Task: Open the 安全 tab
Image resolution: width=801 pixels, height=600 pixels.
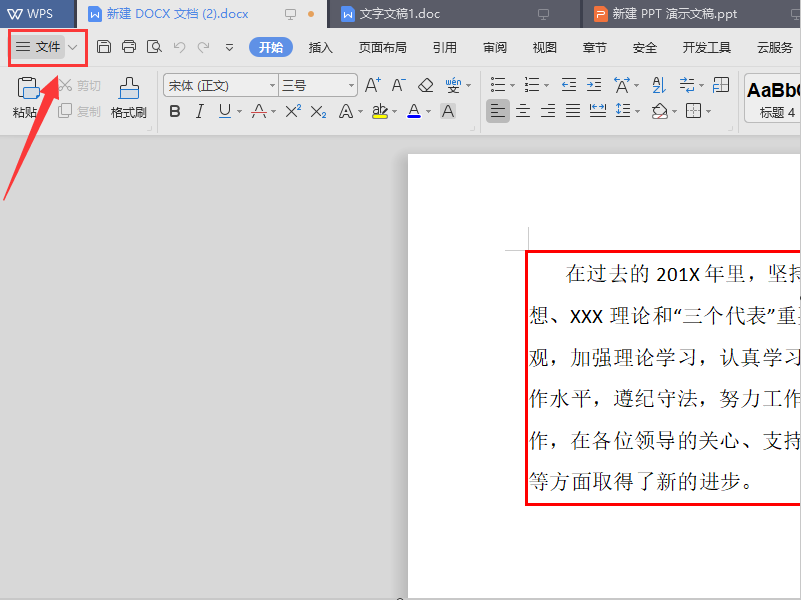Action: click(644, 47)
